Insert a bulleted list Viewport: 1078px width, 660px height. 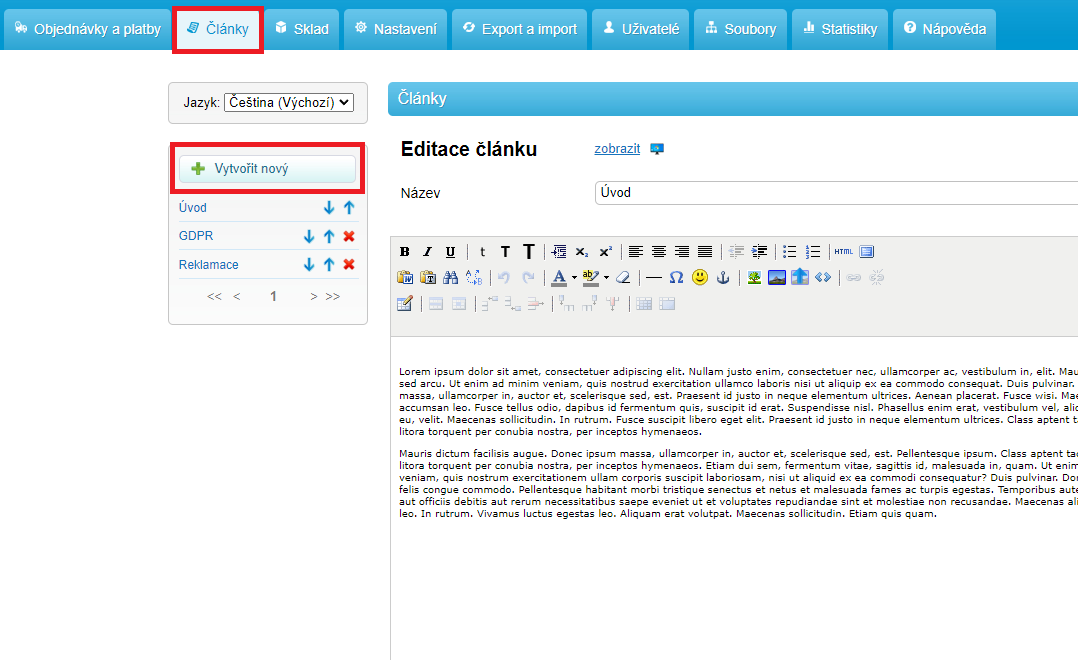(x=790, y=252)
